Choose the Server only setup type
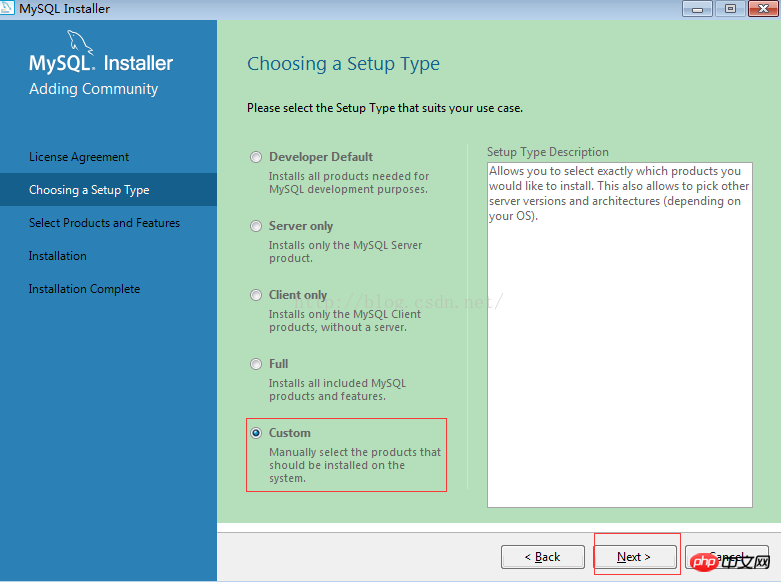781x582 pixels. click(256, 226)
